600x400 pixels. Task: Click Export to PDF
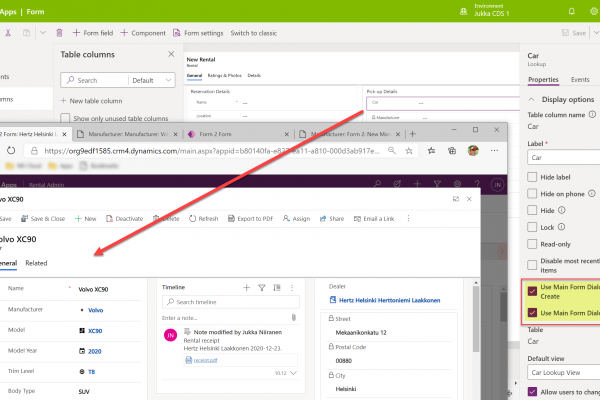(x=251, y=219)
